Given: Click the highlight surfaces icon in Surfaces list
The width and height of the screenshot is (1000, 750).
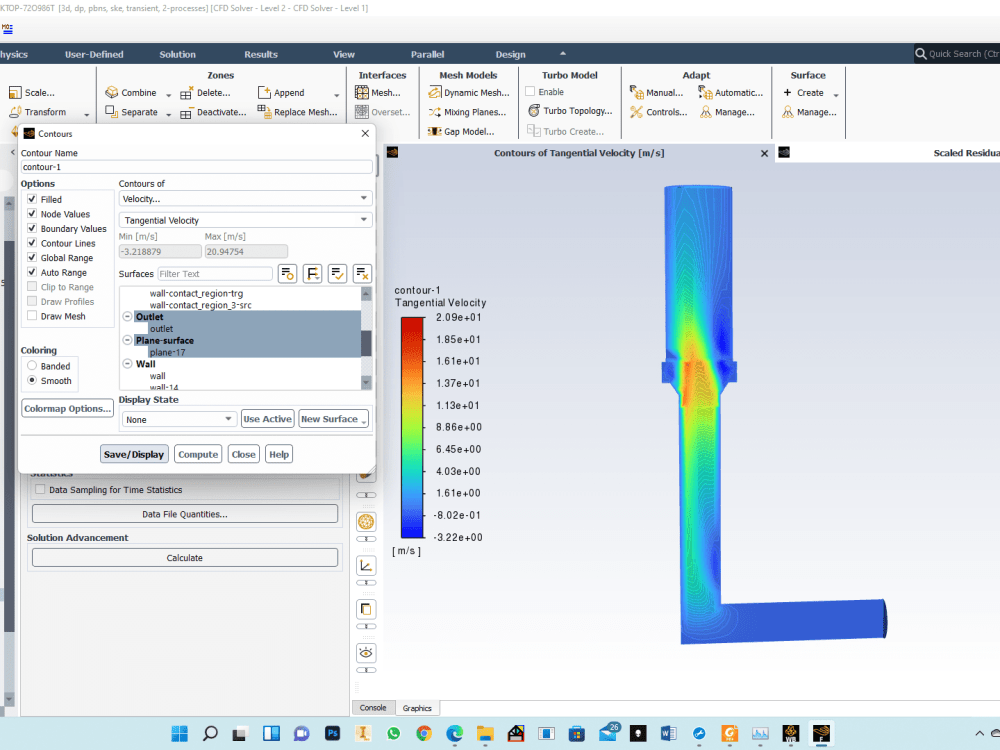Looking at the screenshot, I should tap(287, 273).
